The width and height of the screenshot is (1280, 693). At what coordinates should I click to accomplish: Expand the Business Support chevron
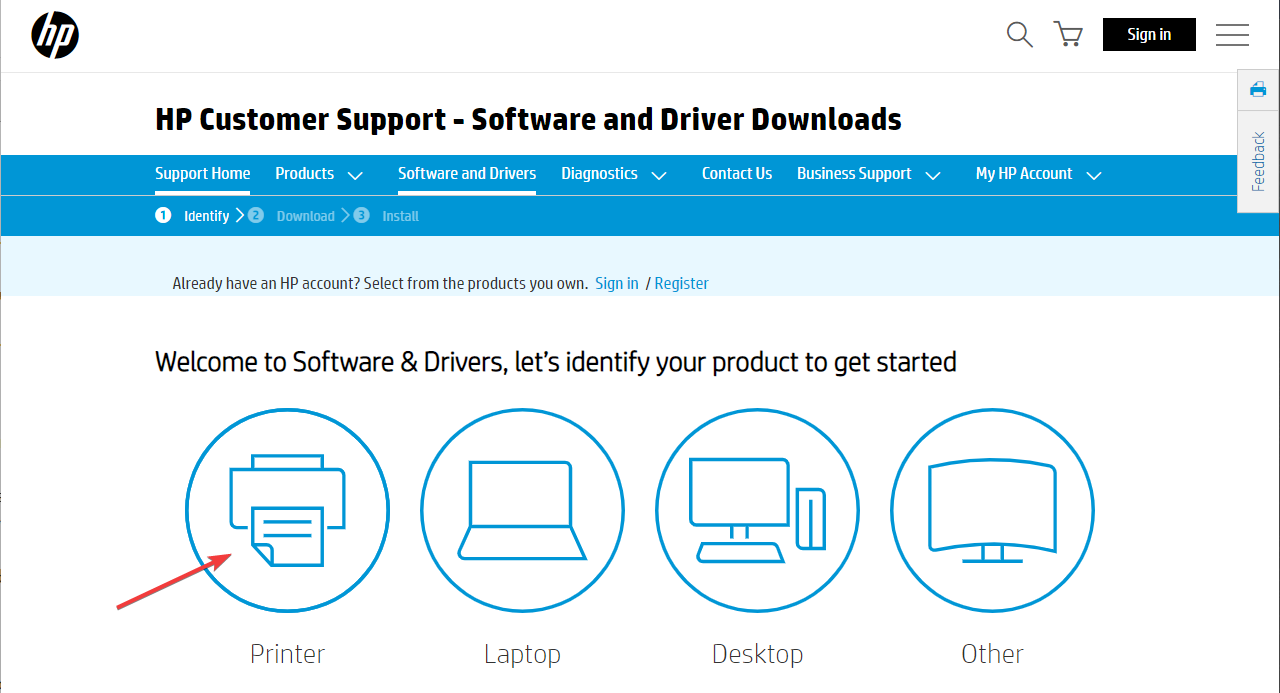[x=933, y=176]
